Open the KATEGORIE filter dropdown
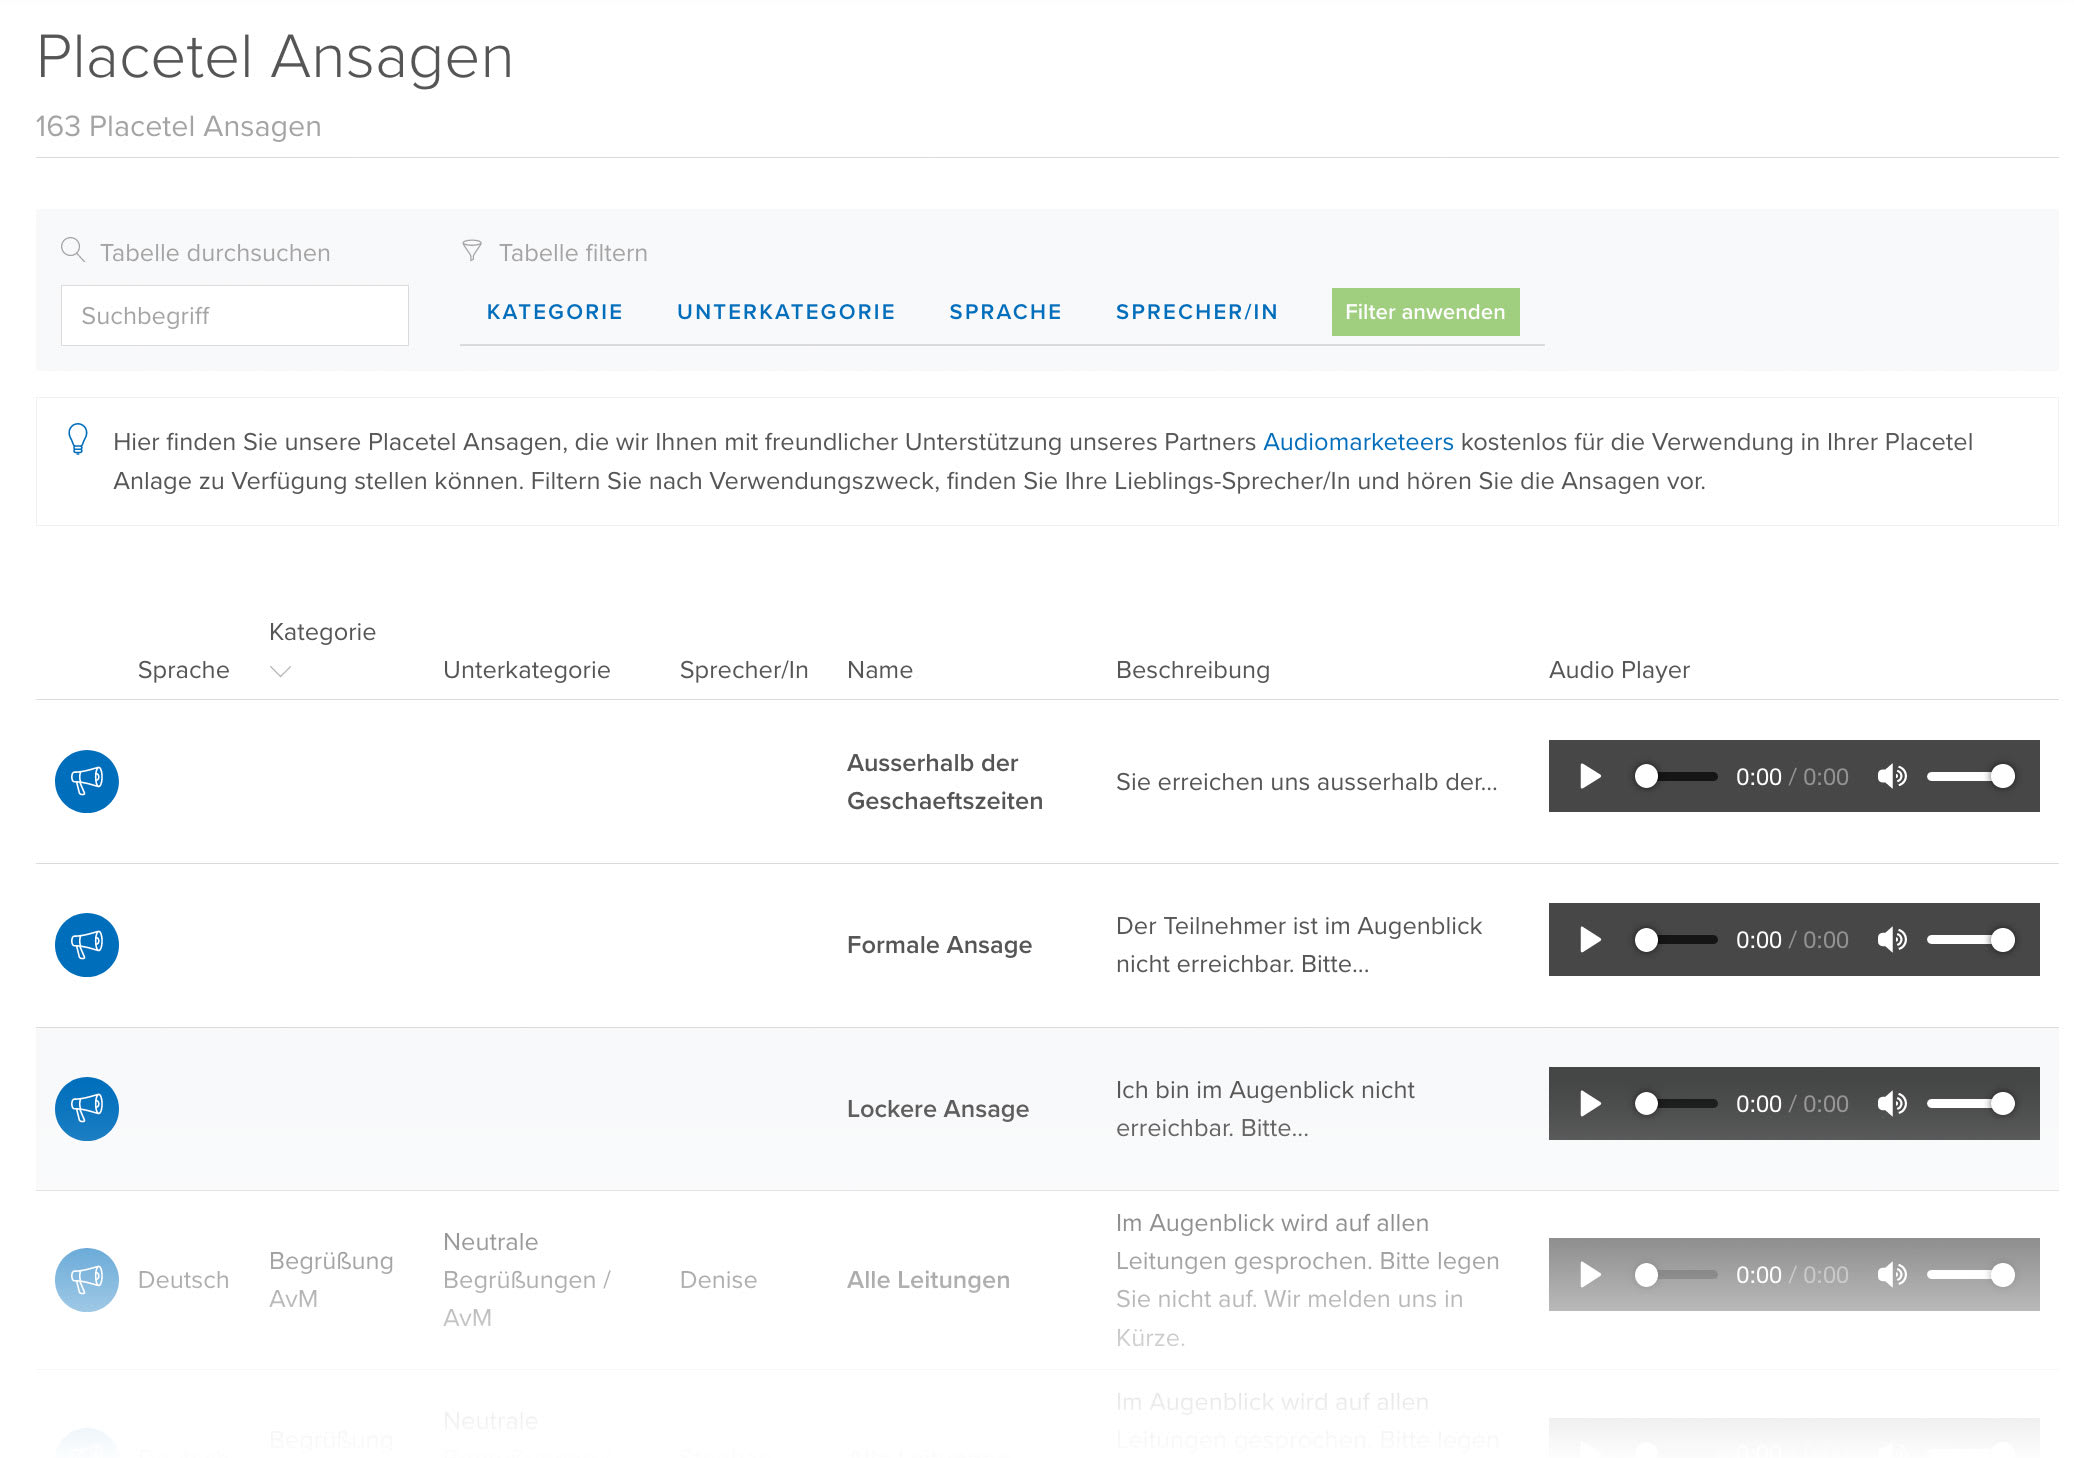 (x=554, y=312)
